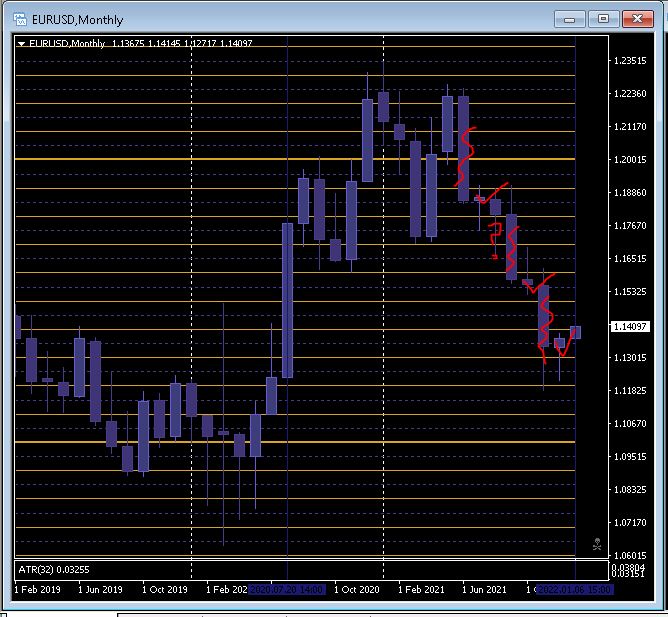Click the highlighted 2022.01.06 15:00 time marker

[x=575, y=590]
